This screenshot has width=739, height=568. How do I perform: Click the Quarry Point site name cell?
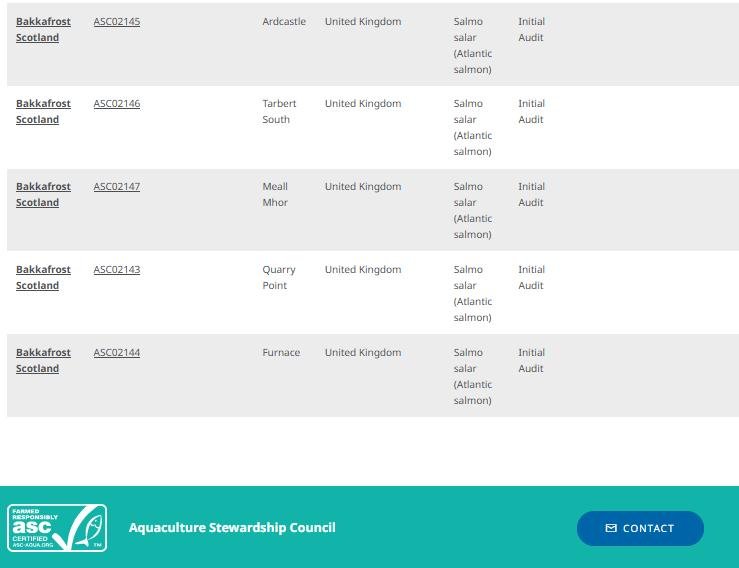pos(279,277)
